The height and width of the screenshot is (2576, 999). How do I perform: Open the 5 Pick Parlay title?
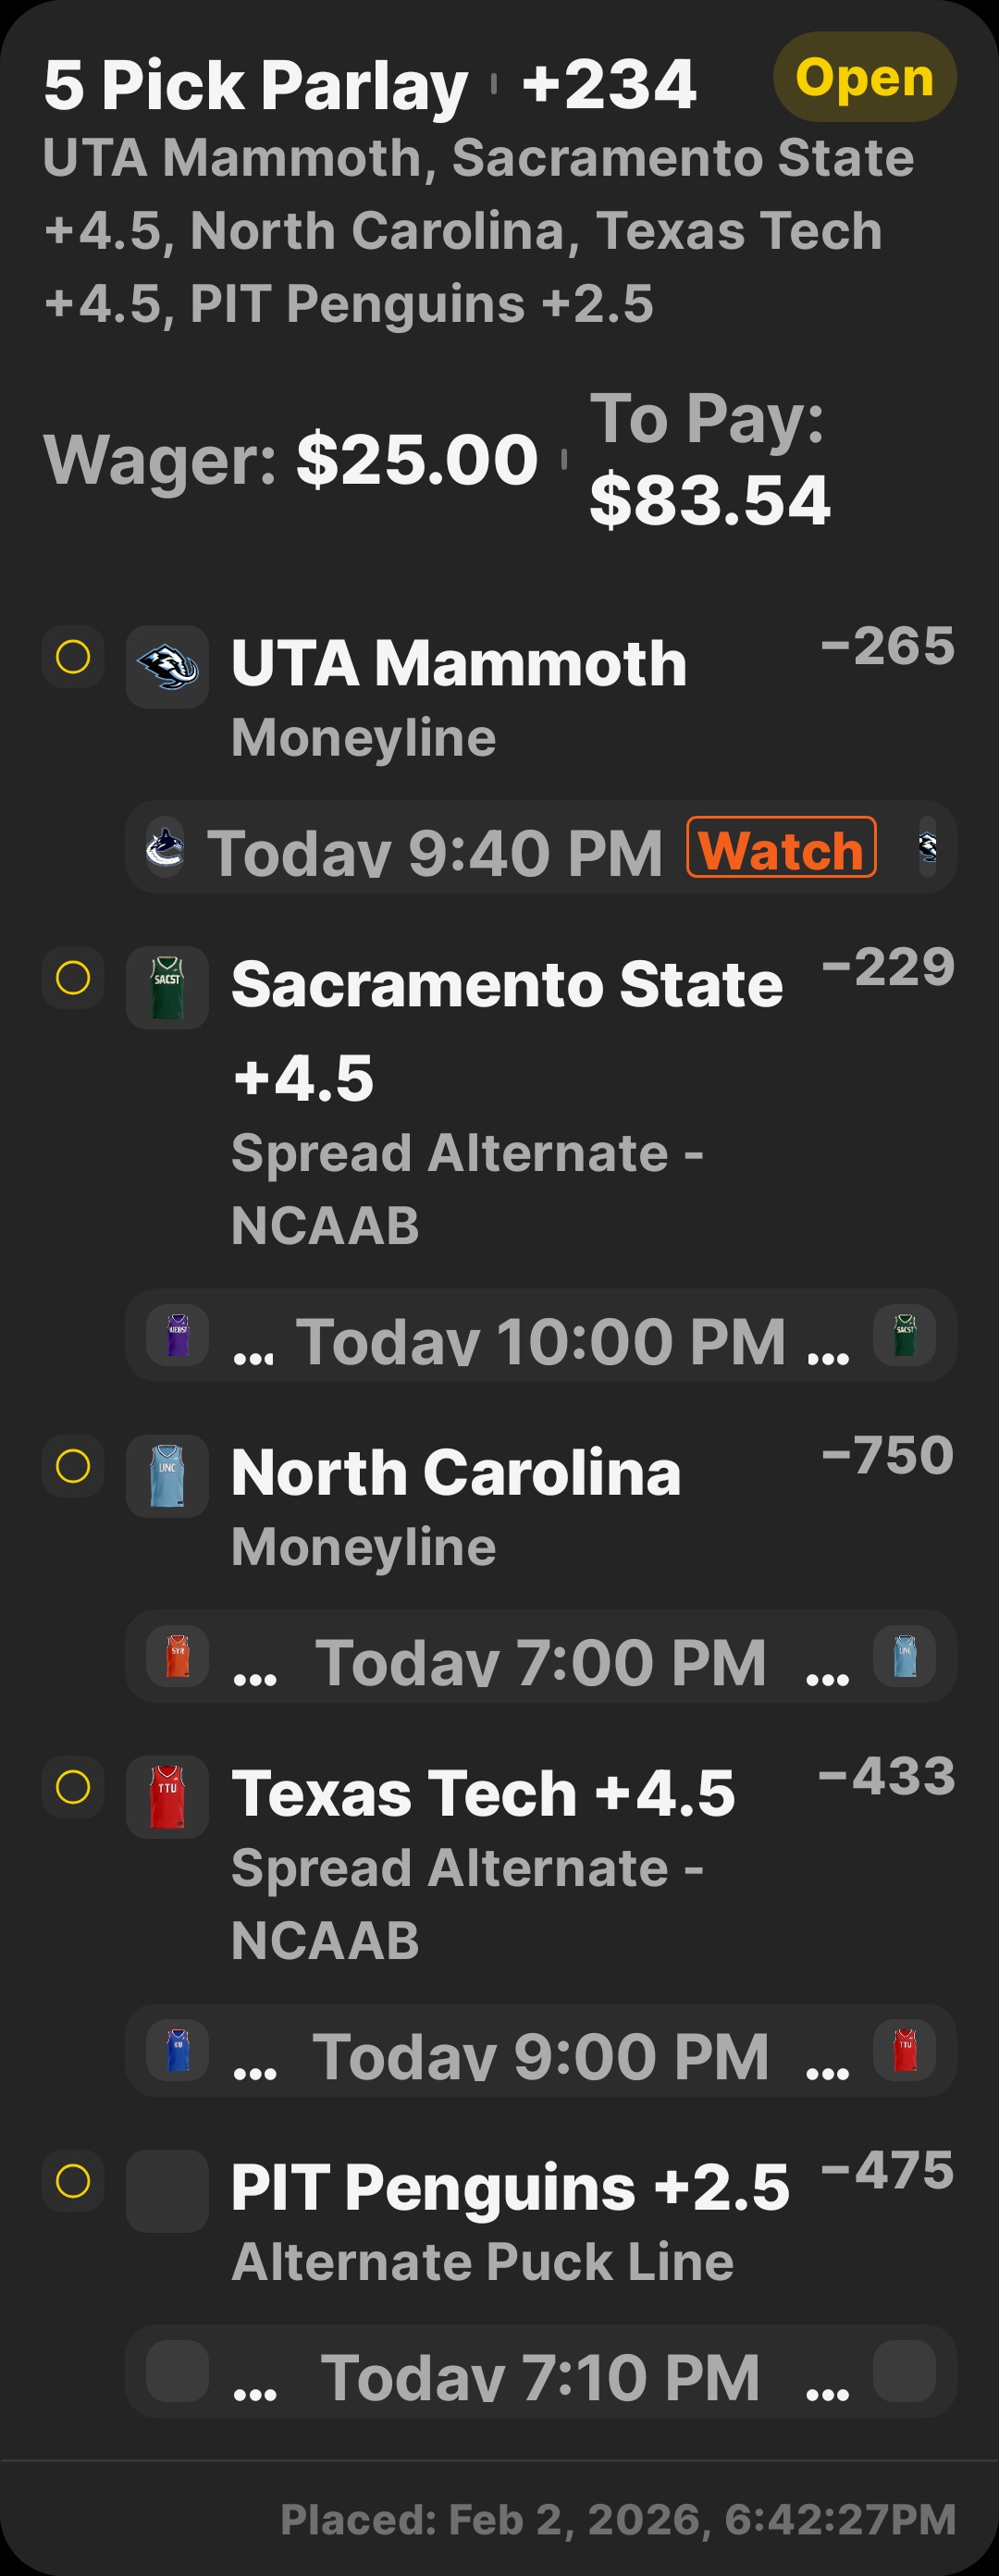click(256, 85)
